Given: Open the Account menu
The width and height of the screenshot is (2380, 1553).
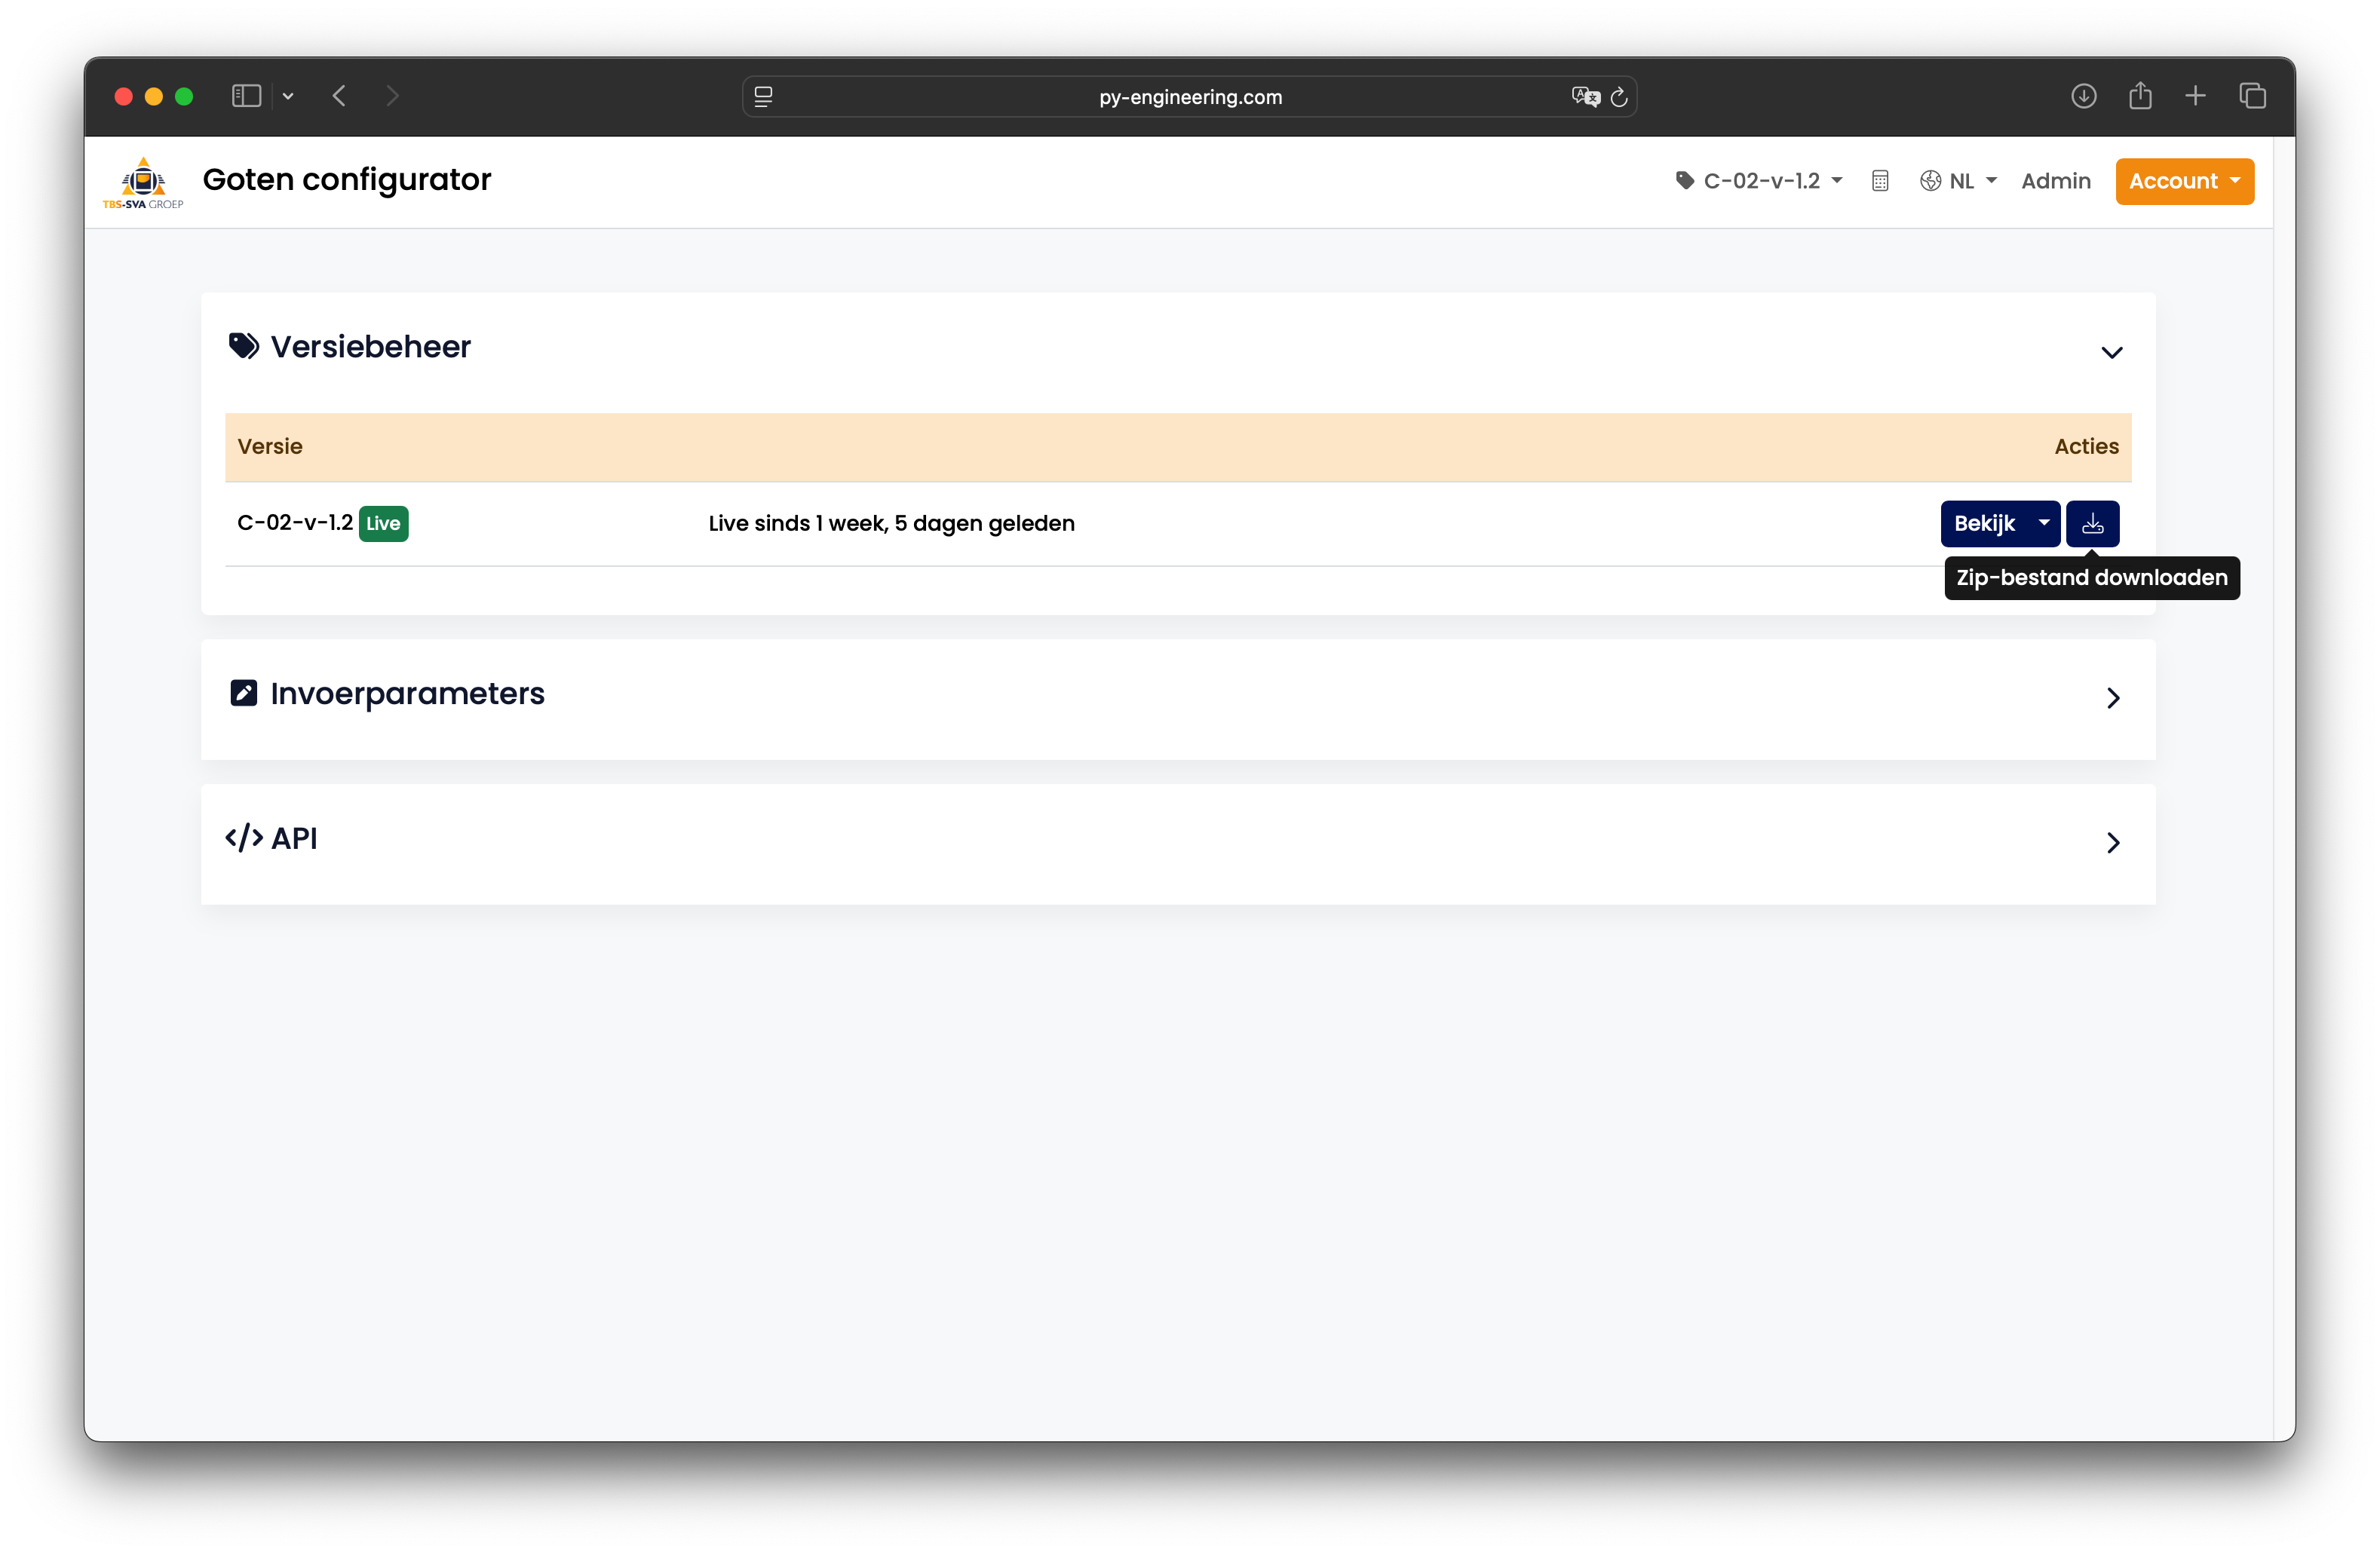Looking at the screenshot, I should pos(2184,181).
